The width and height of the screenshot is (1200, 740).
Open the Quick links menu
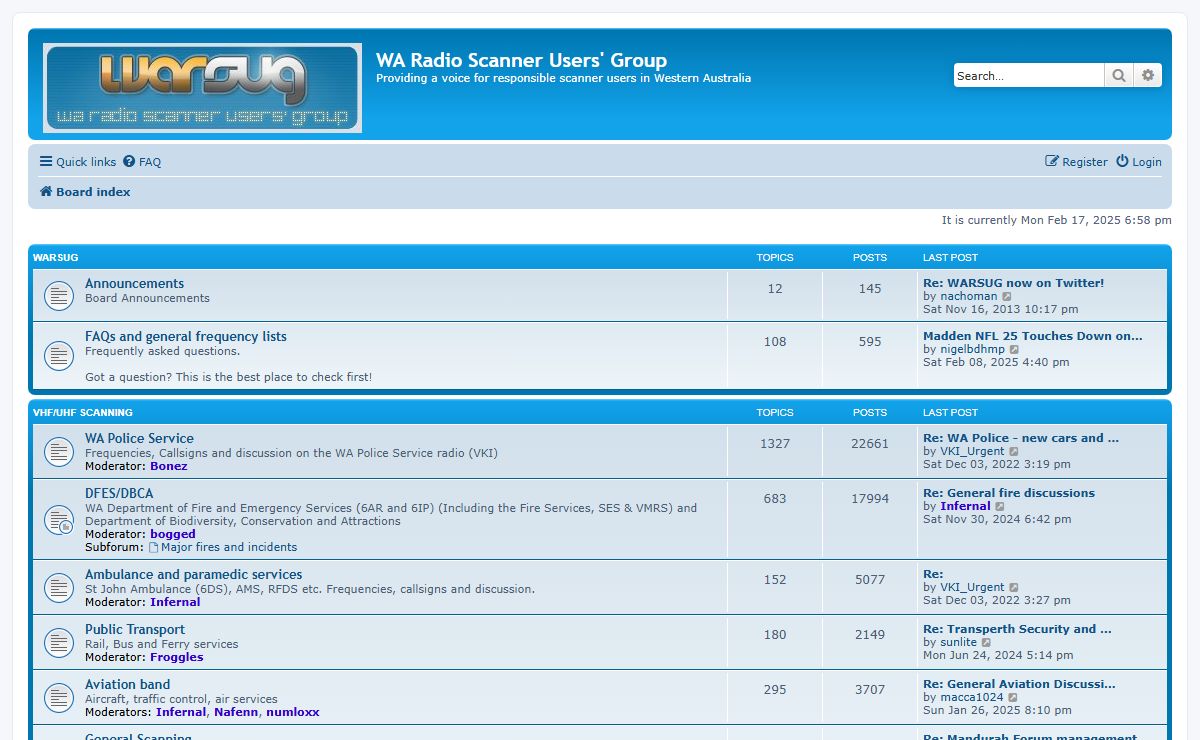pos(78,162)
